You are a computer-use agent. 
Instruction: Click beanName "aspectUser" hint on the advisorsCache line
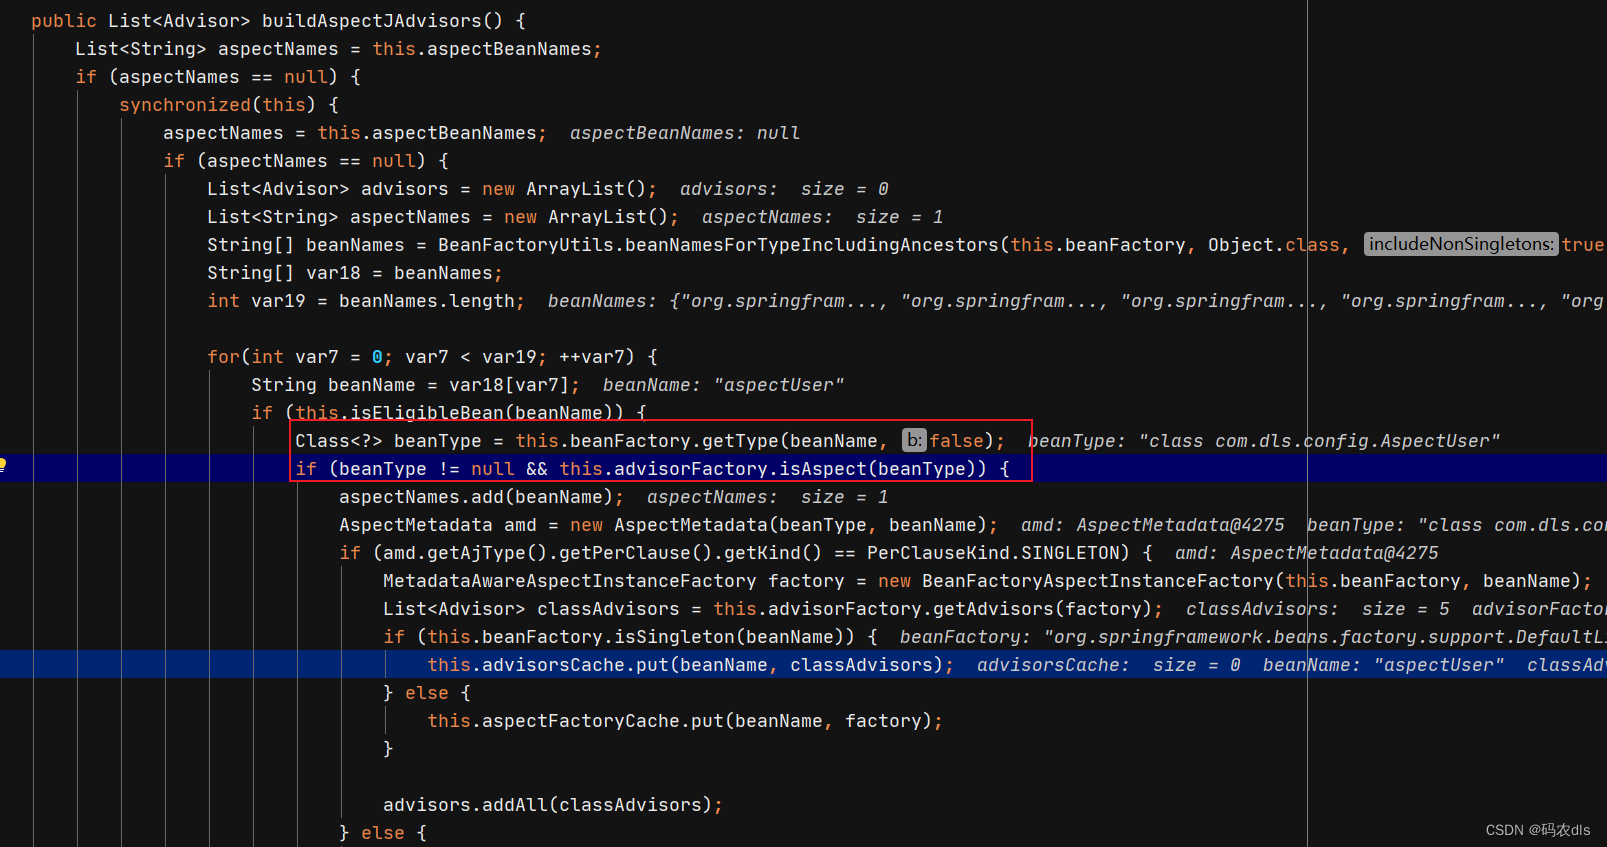(1383, 665)
